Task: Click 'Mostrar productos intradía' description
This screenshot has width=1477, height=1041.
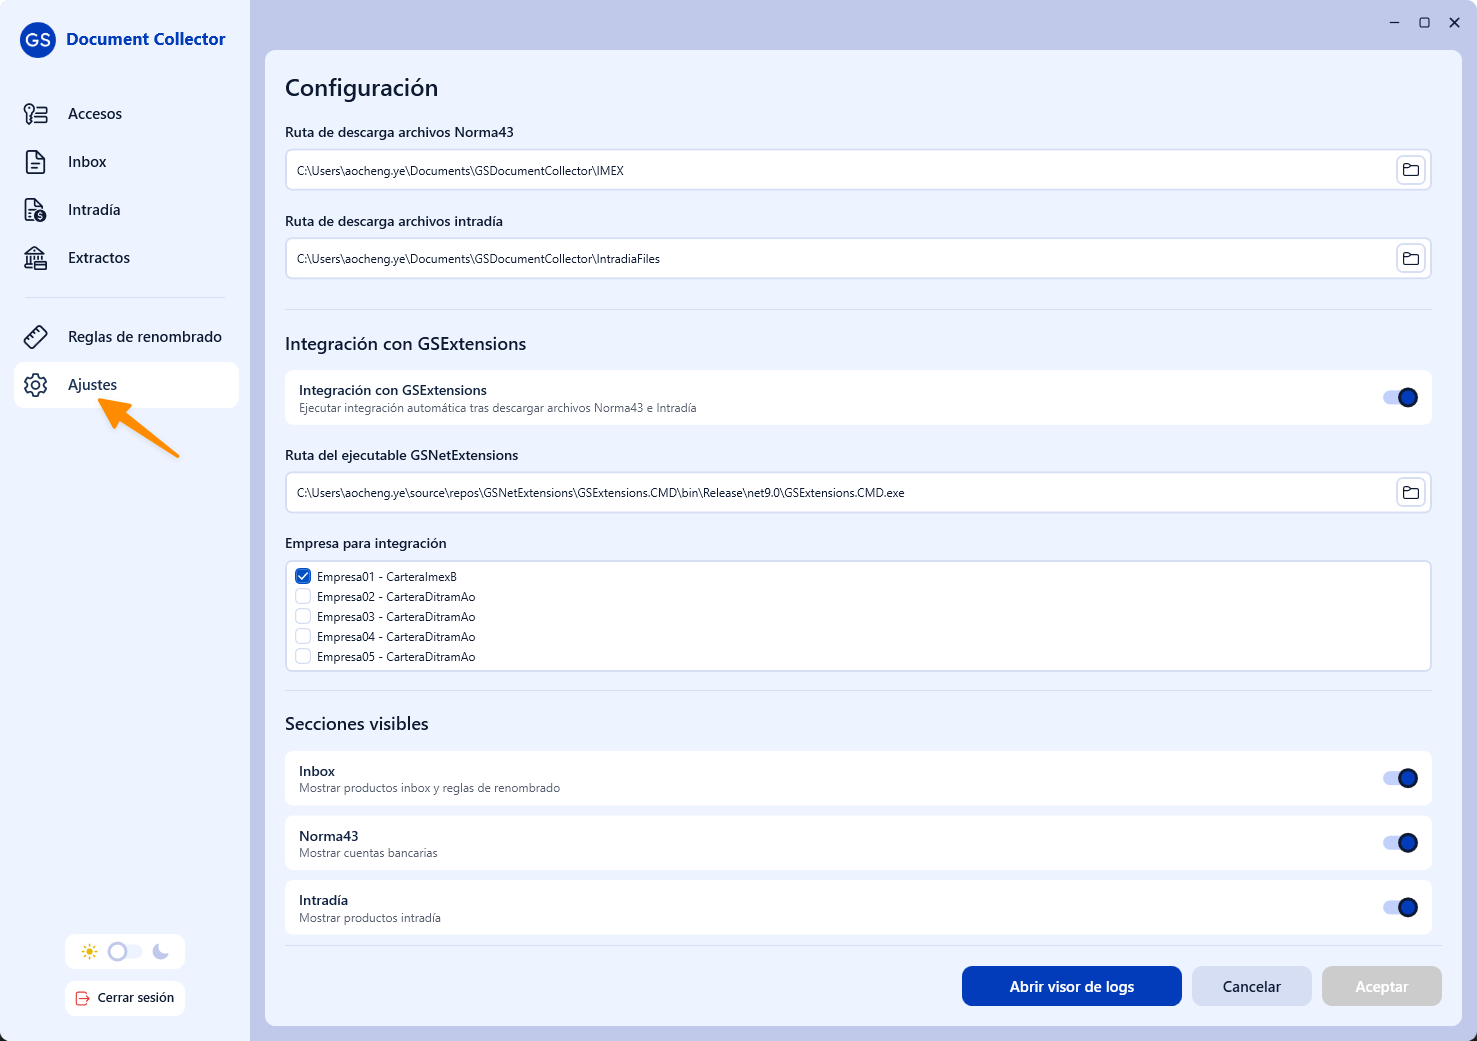Action: pyautogui.click(x=370, y=918)
